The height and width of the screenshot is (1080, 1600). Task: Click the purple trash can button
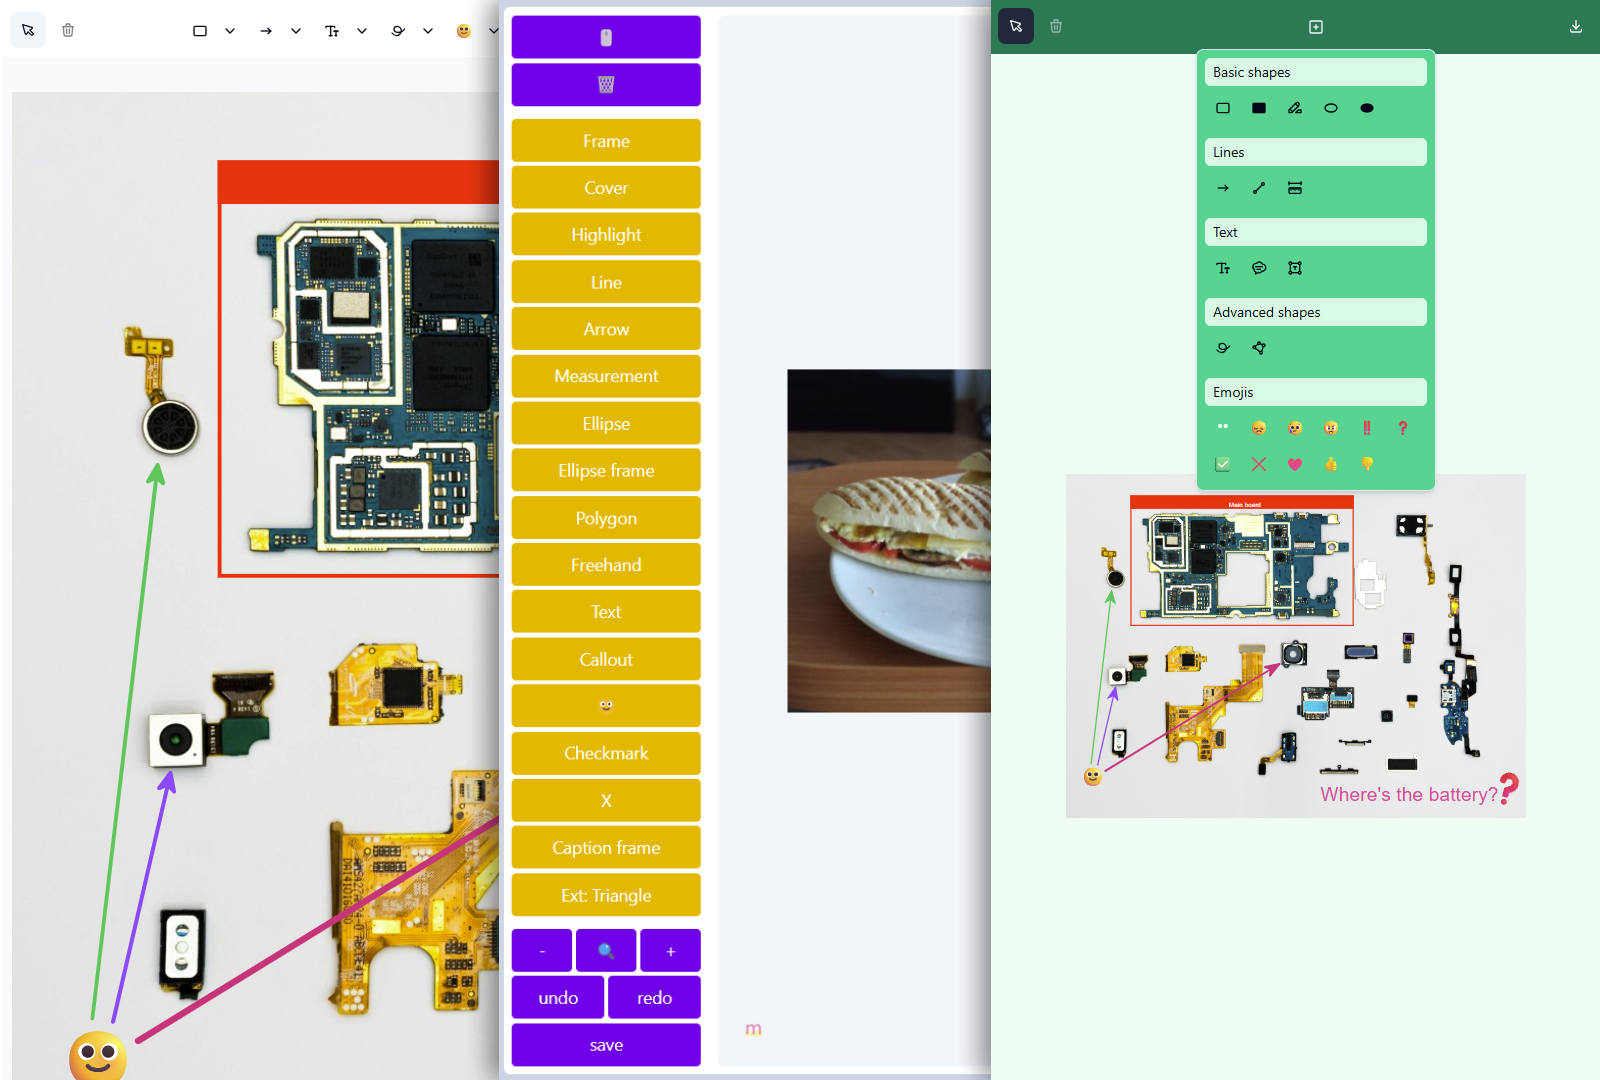pyautogui.click(x=606, y=85)
